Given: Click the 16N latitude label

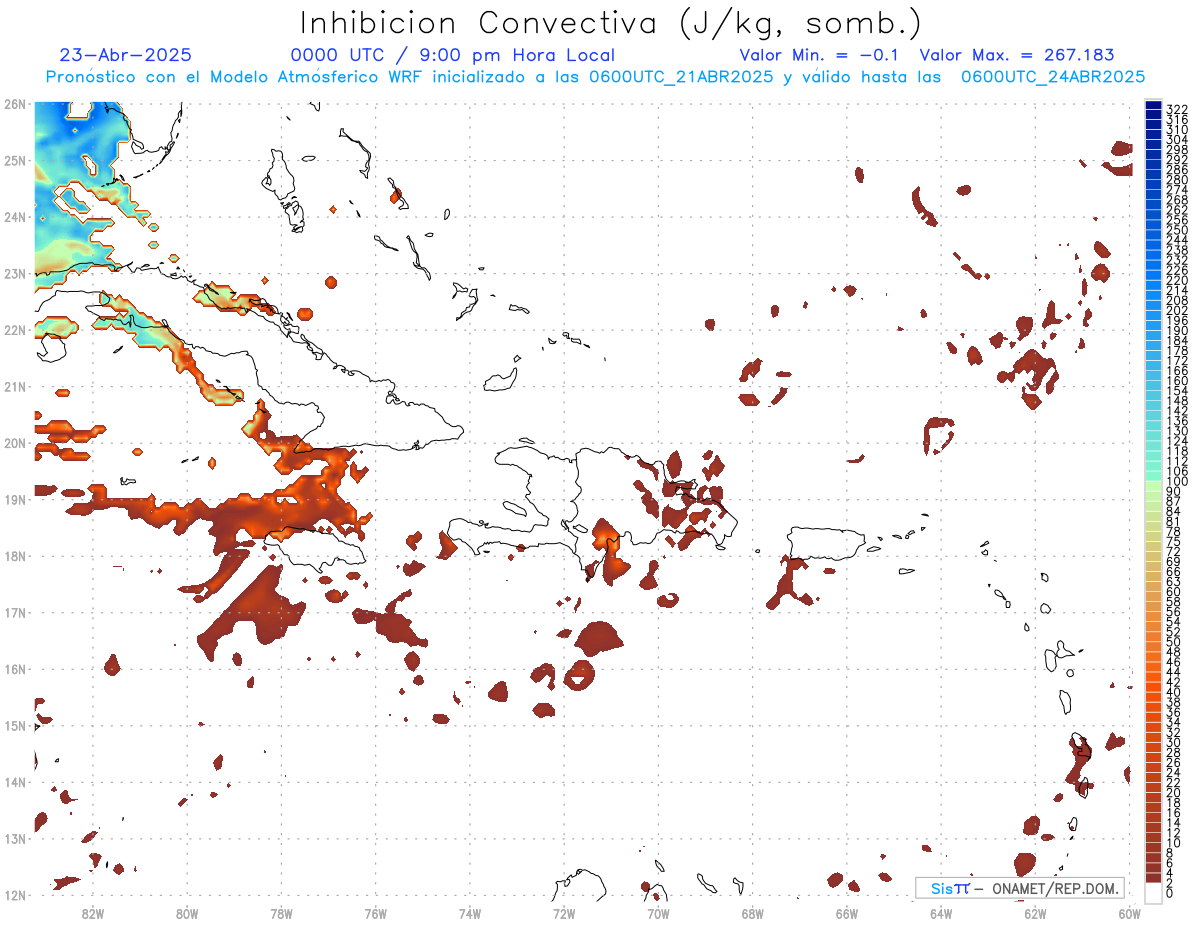Looking at the screenshot, I should pos(14,669).
